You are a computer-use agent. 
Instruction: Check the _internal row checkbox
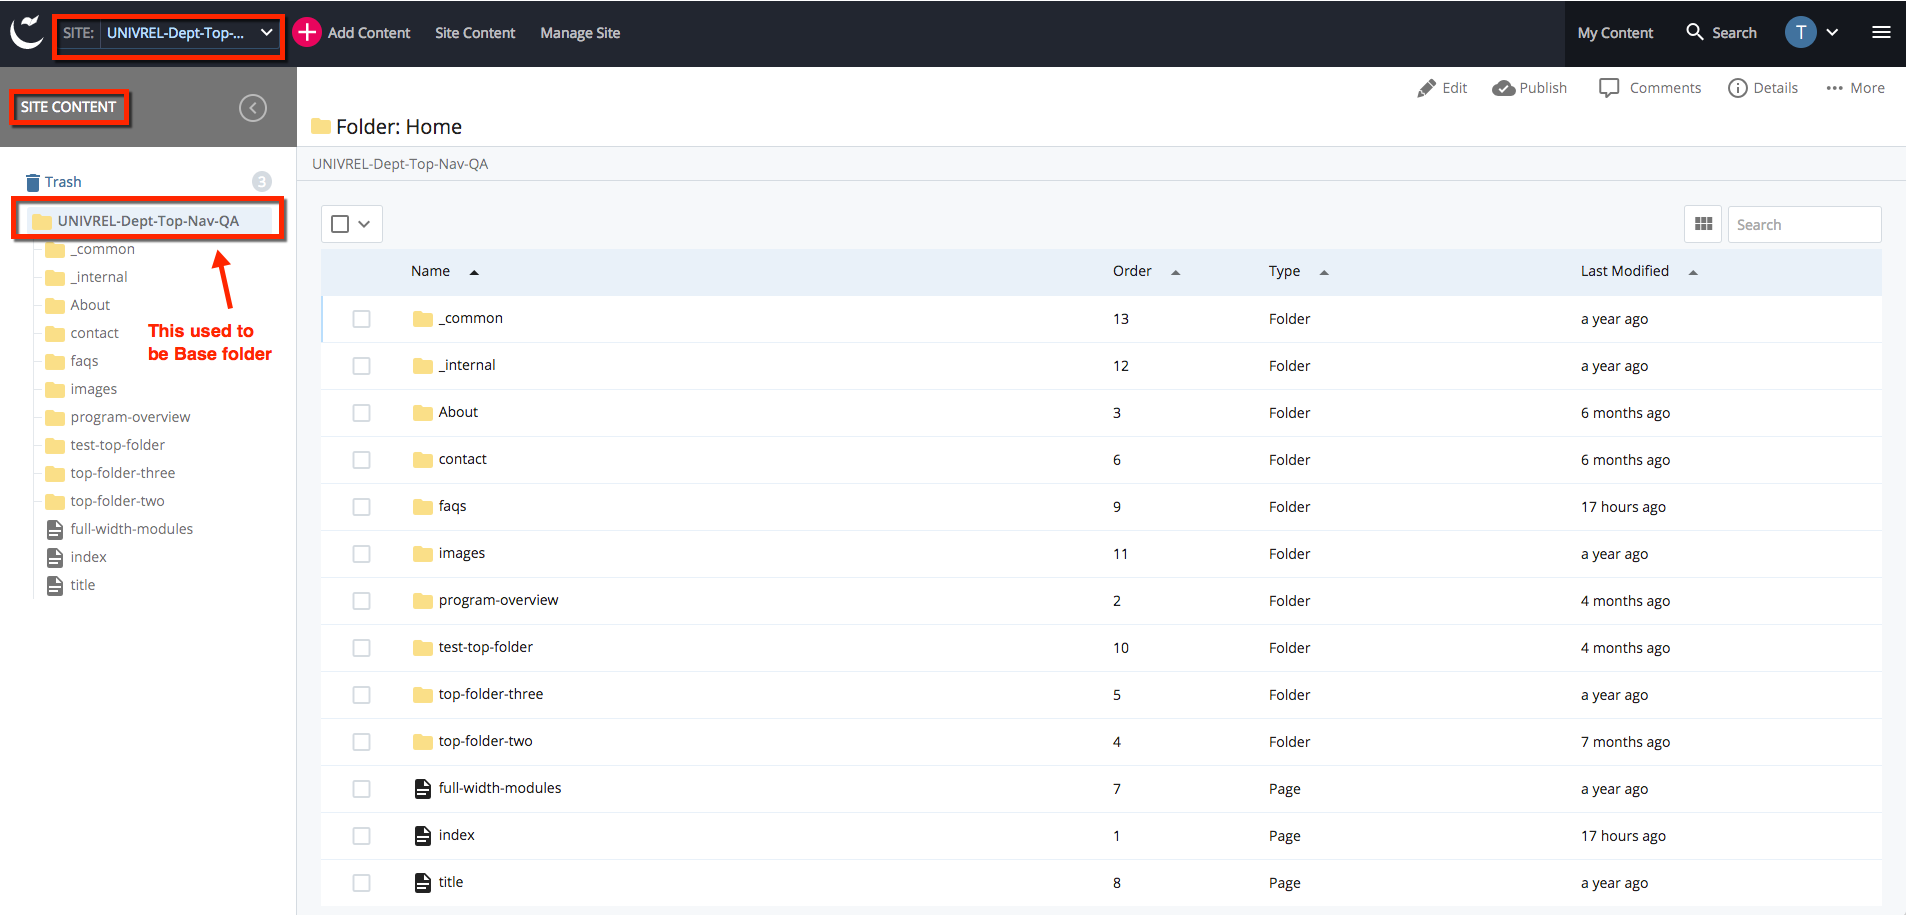point(361,366)
